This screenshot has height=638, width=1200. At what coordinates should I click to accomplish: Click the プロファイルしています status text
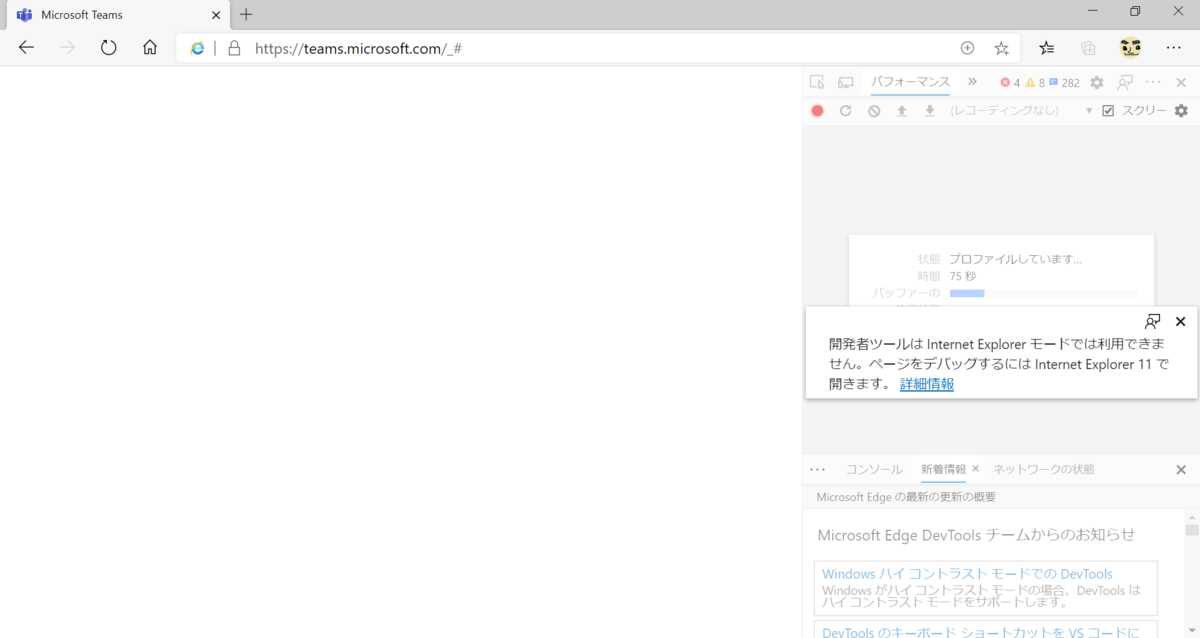tap(1015, 259)
